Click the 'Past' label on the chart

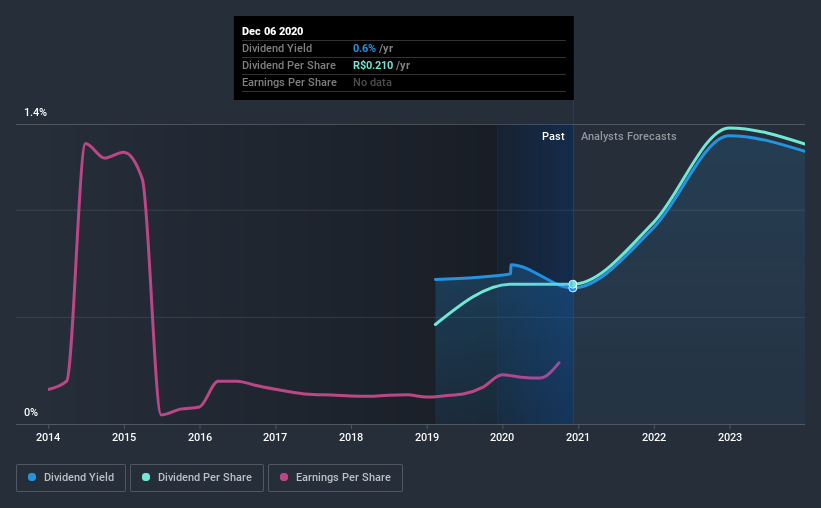pyautogui.click(x=553, y=136)
